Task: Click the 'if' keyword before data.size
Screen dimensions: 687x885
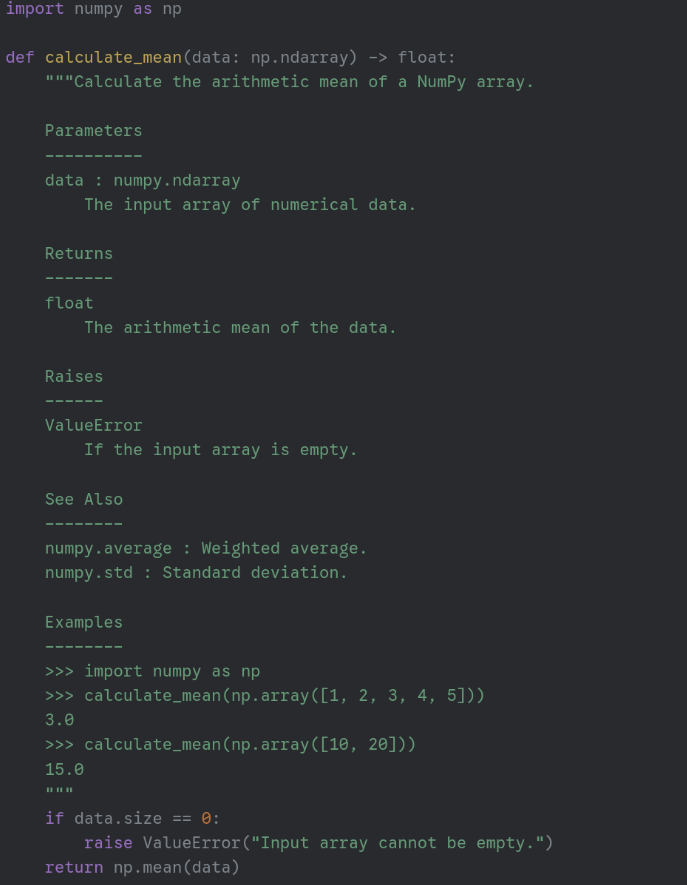Action: tap(54, 818)
